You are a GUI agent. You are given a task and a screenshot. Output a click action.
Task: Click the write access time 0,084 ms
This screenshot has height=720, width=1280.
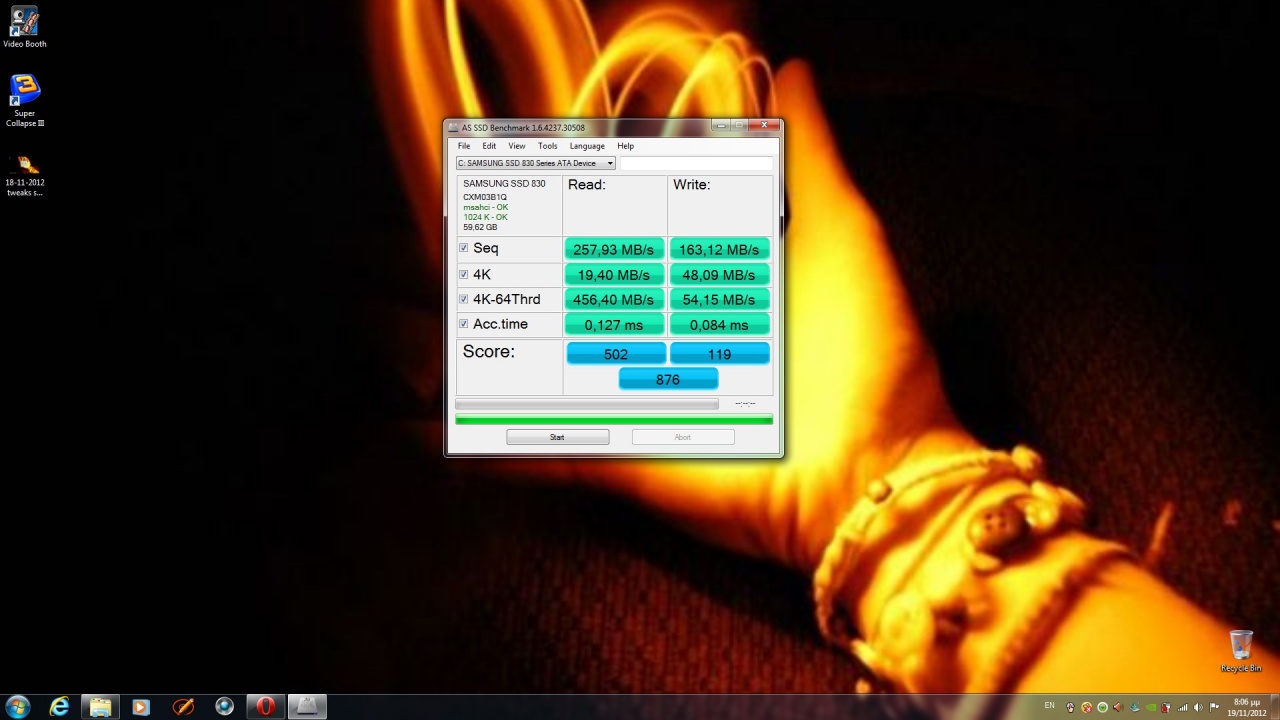point(719,324)
